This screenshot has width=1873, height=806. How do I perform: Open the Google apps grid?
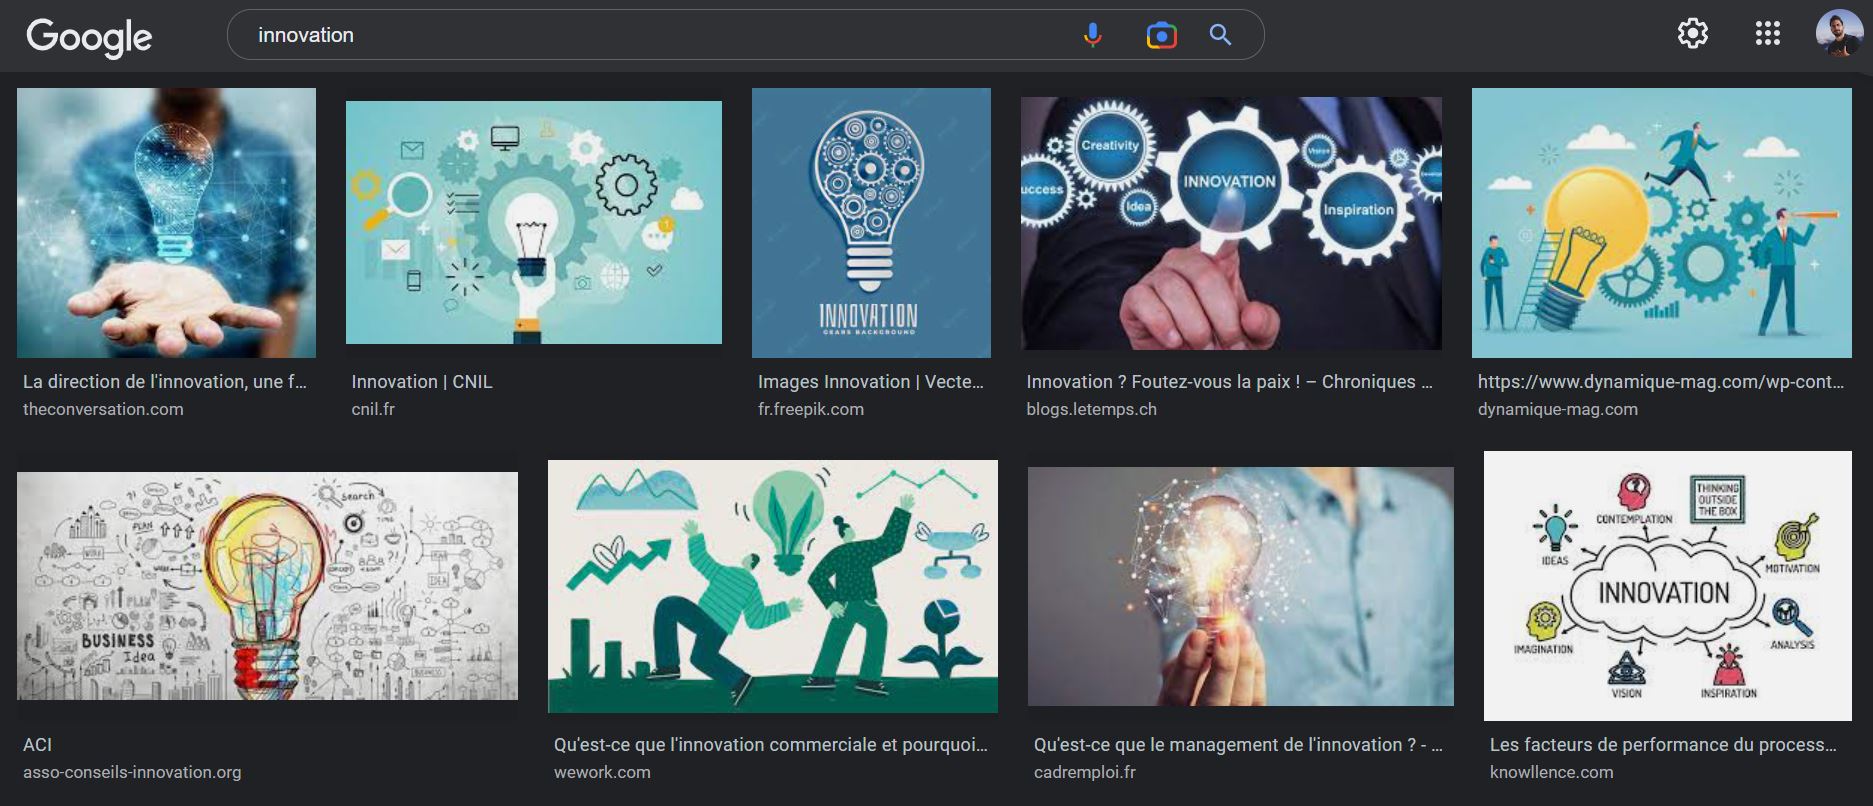(1767, 34)
